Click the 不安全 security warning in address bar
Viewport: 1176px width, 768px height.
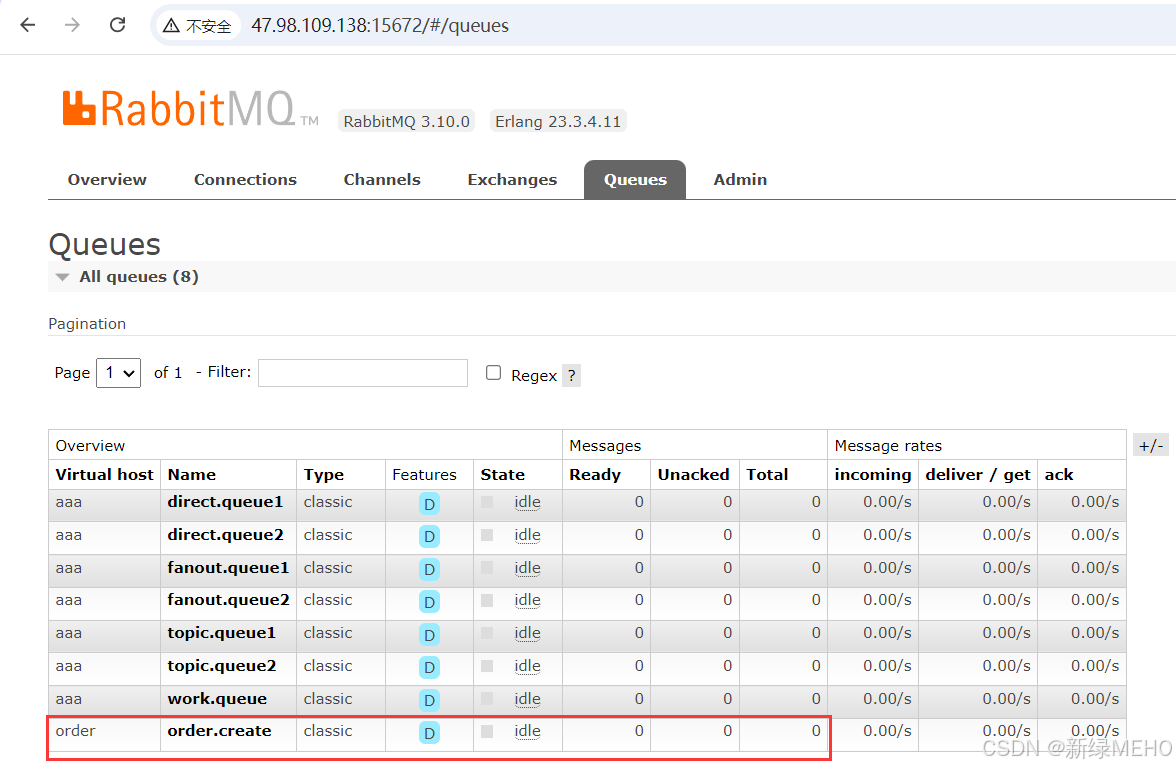click(197, 25)
